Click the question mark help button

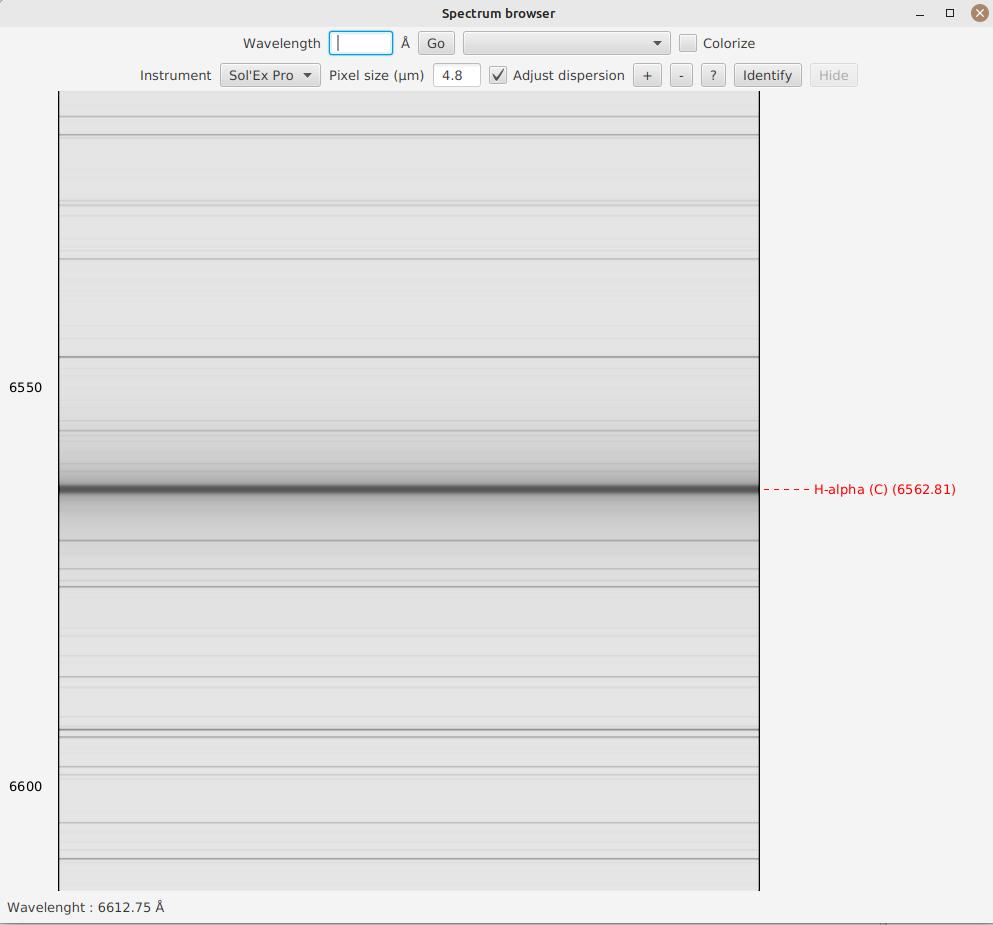pyautogui.click(x=713, y=75)
